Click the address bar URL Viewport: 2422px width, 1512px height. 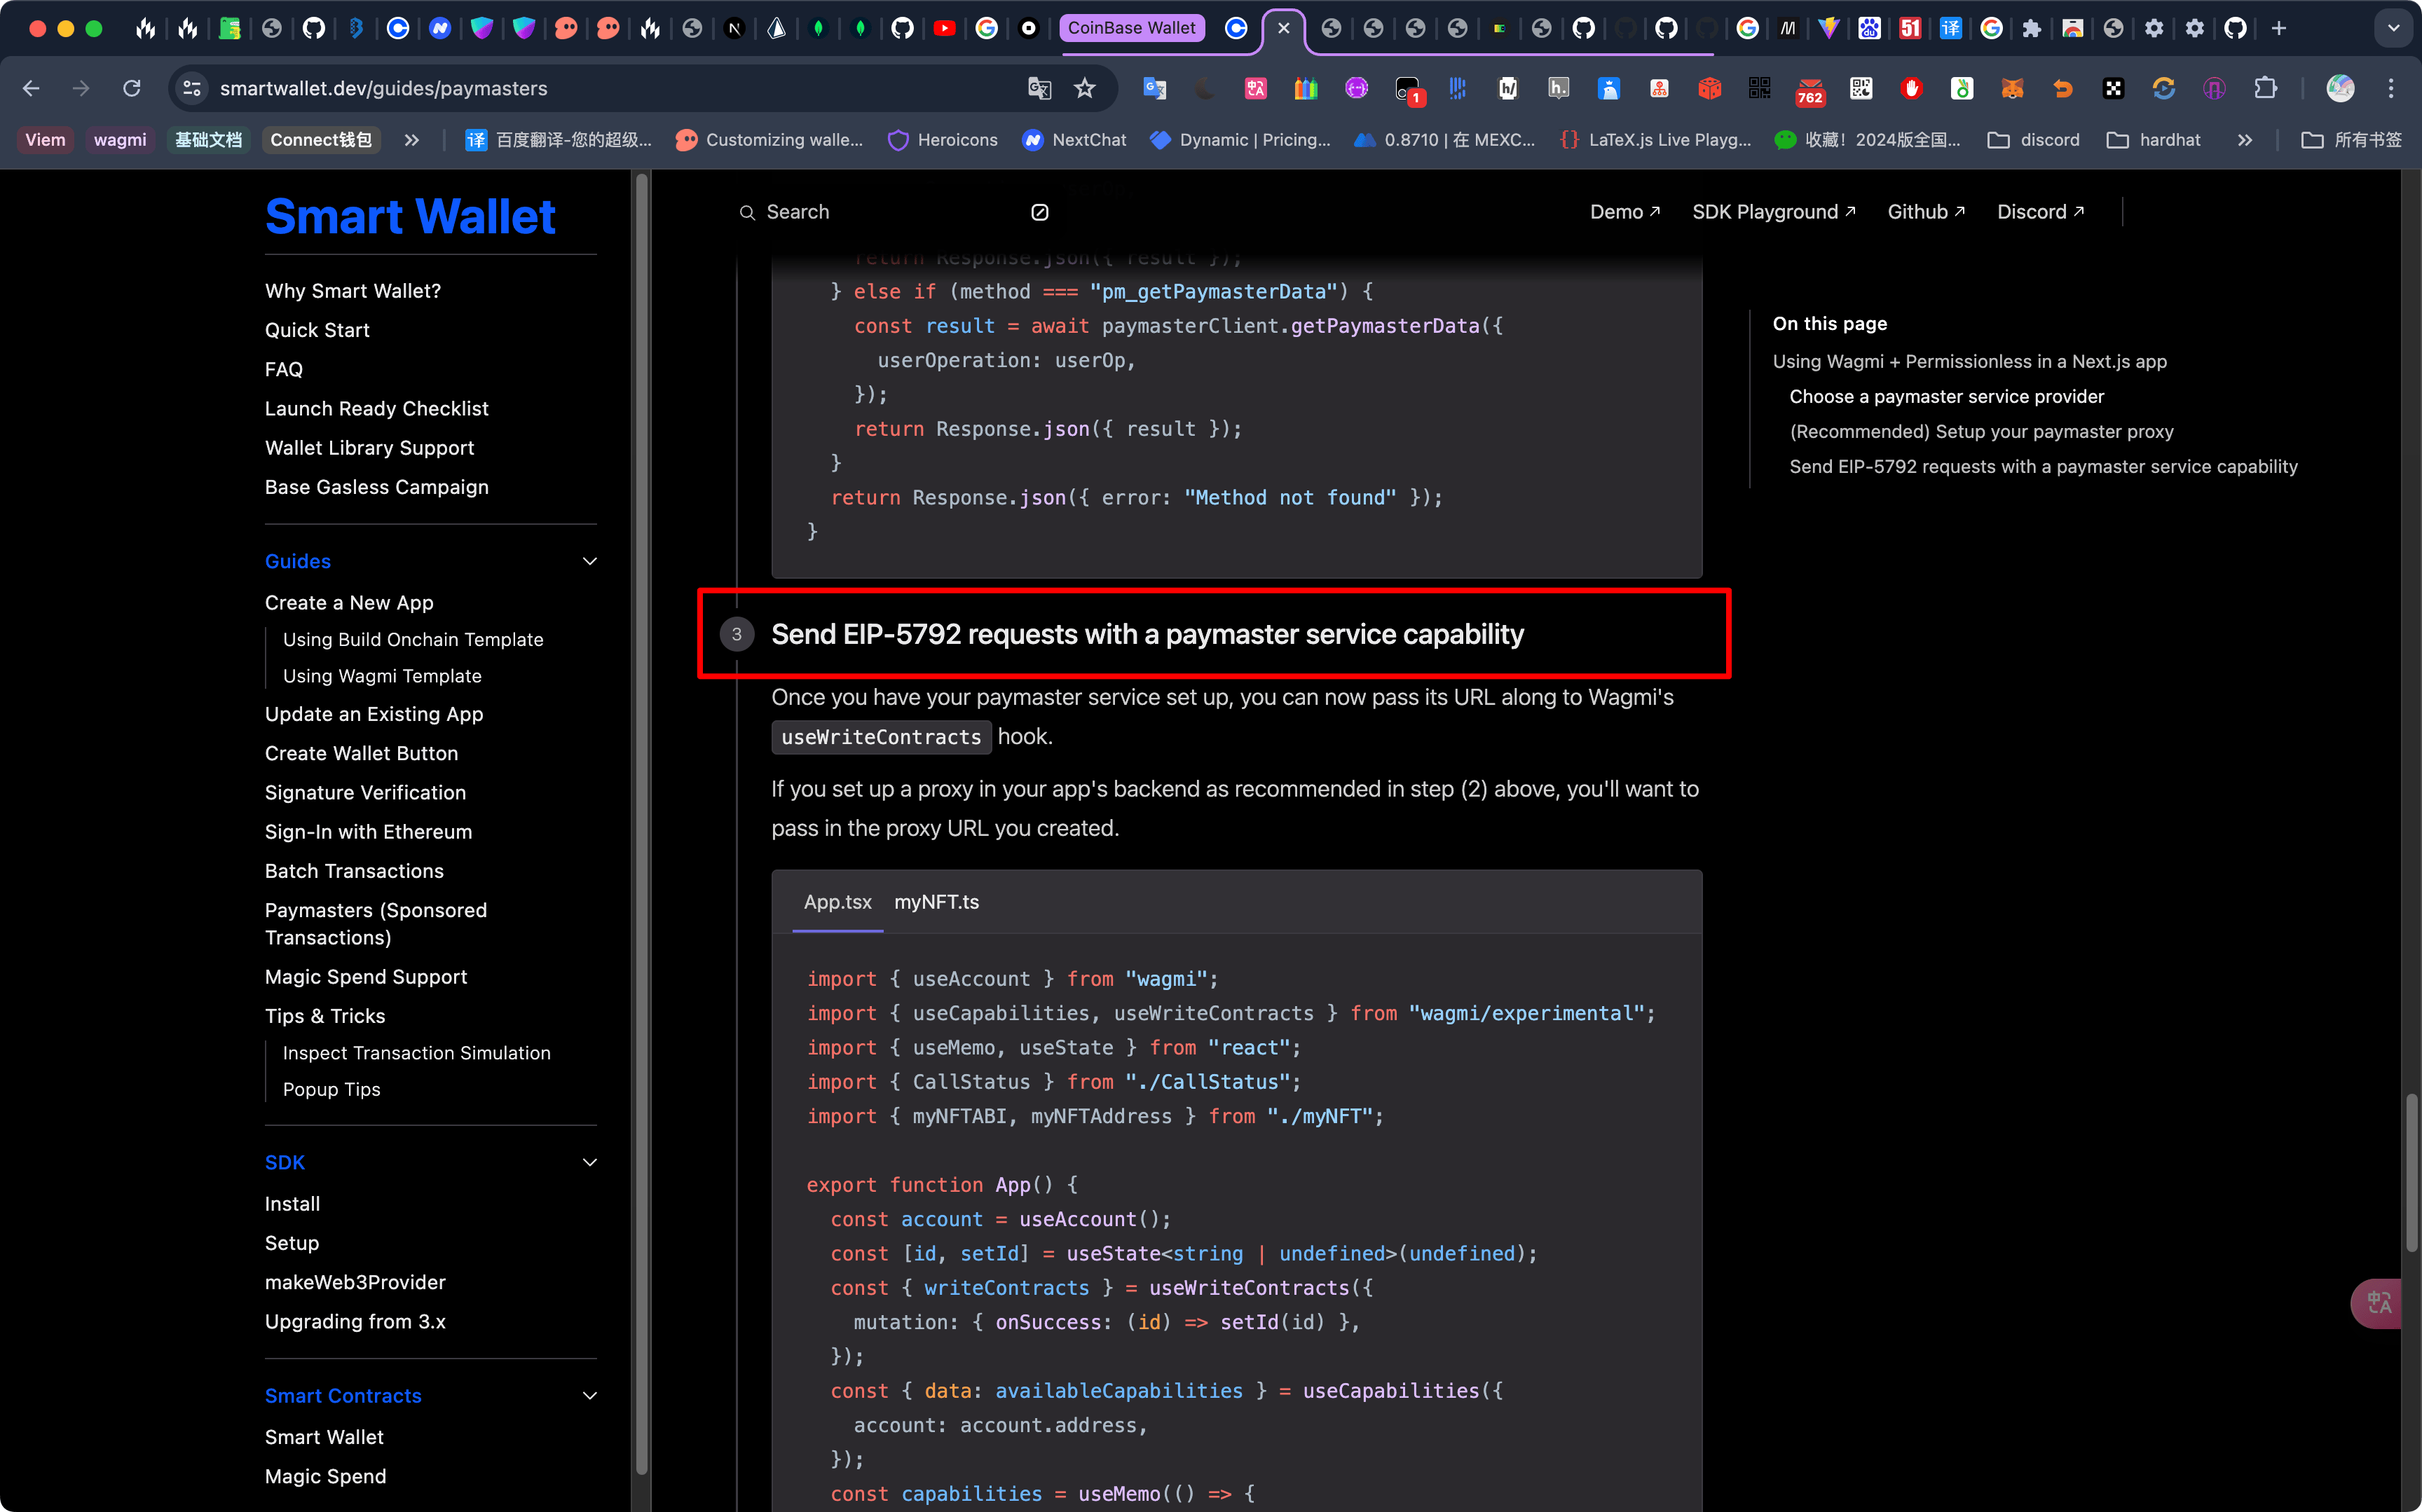[384, 88]
